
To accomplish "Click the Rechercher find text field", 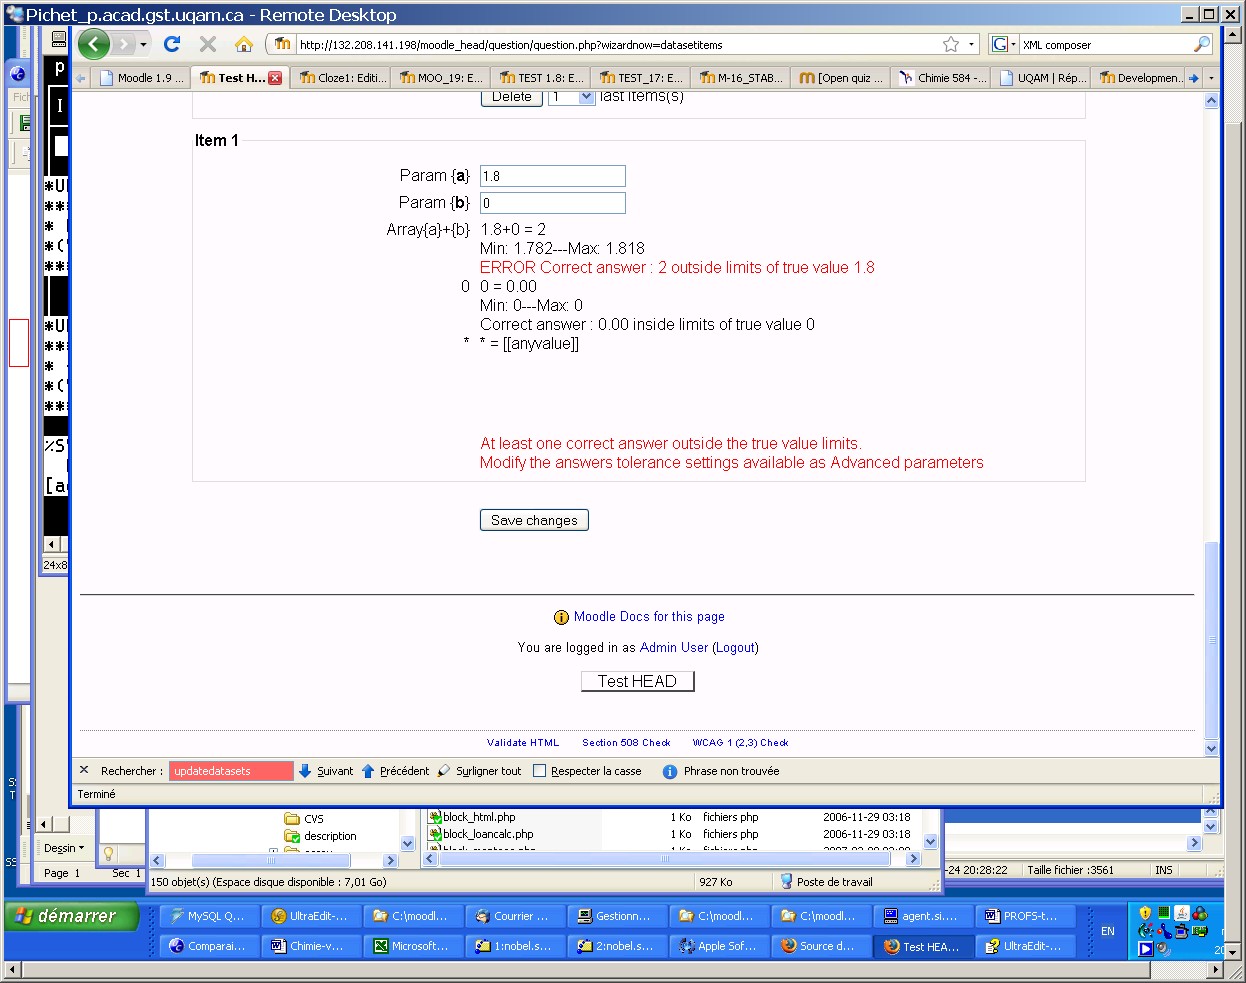I will (231, 771).
